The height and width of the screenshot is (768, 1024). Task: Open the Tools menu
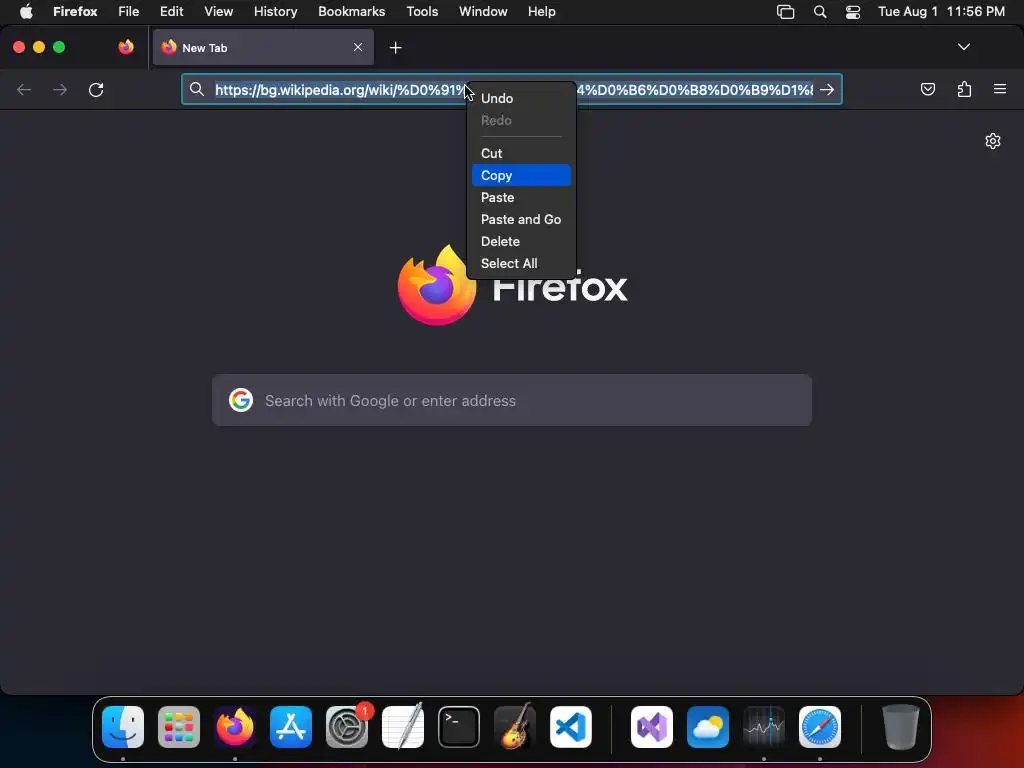tap(422, 12)
